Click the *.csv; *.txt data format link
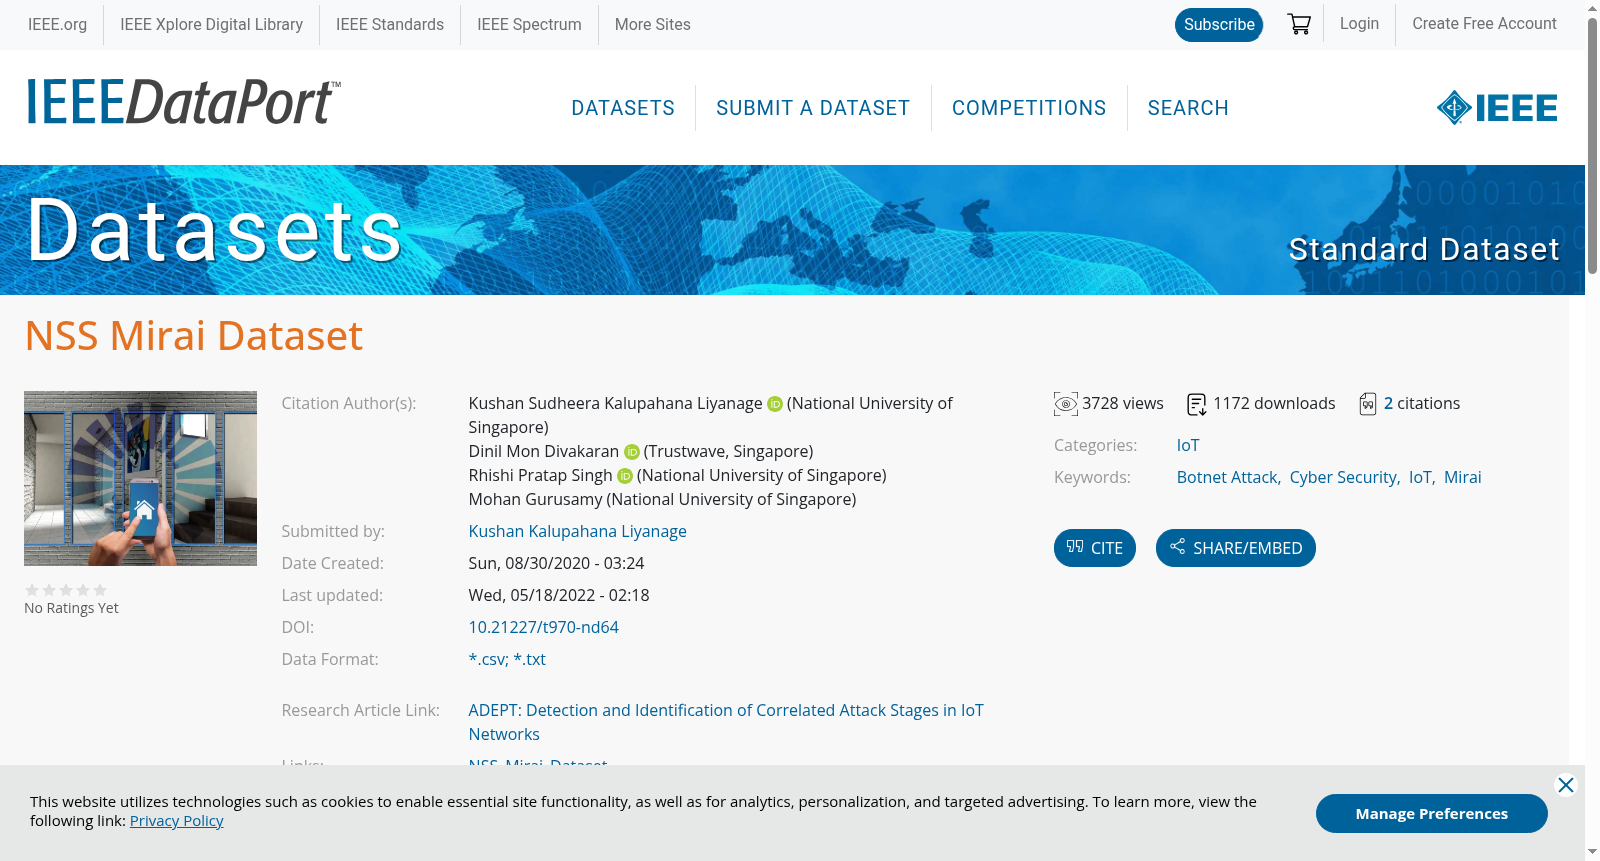 click(x=507, y=659)
